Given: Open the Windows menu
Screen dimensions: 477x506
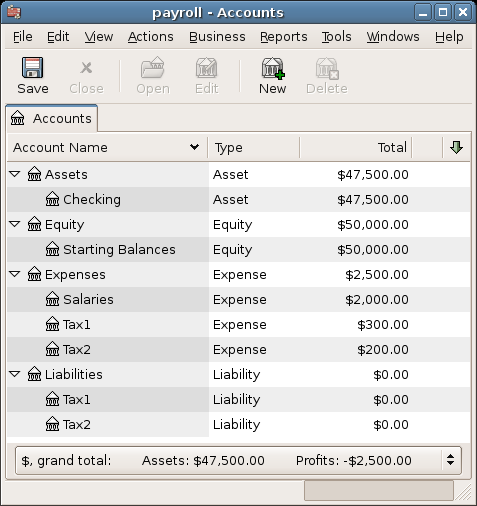Looking at the screenshot, I should [x=393, y=37].
